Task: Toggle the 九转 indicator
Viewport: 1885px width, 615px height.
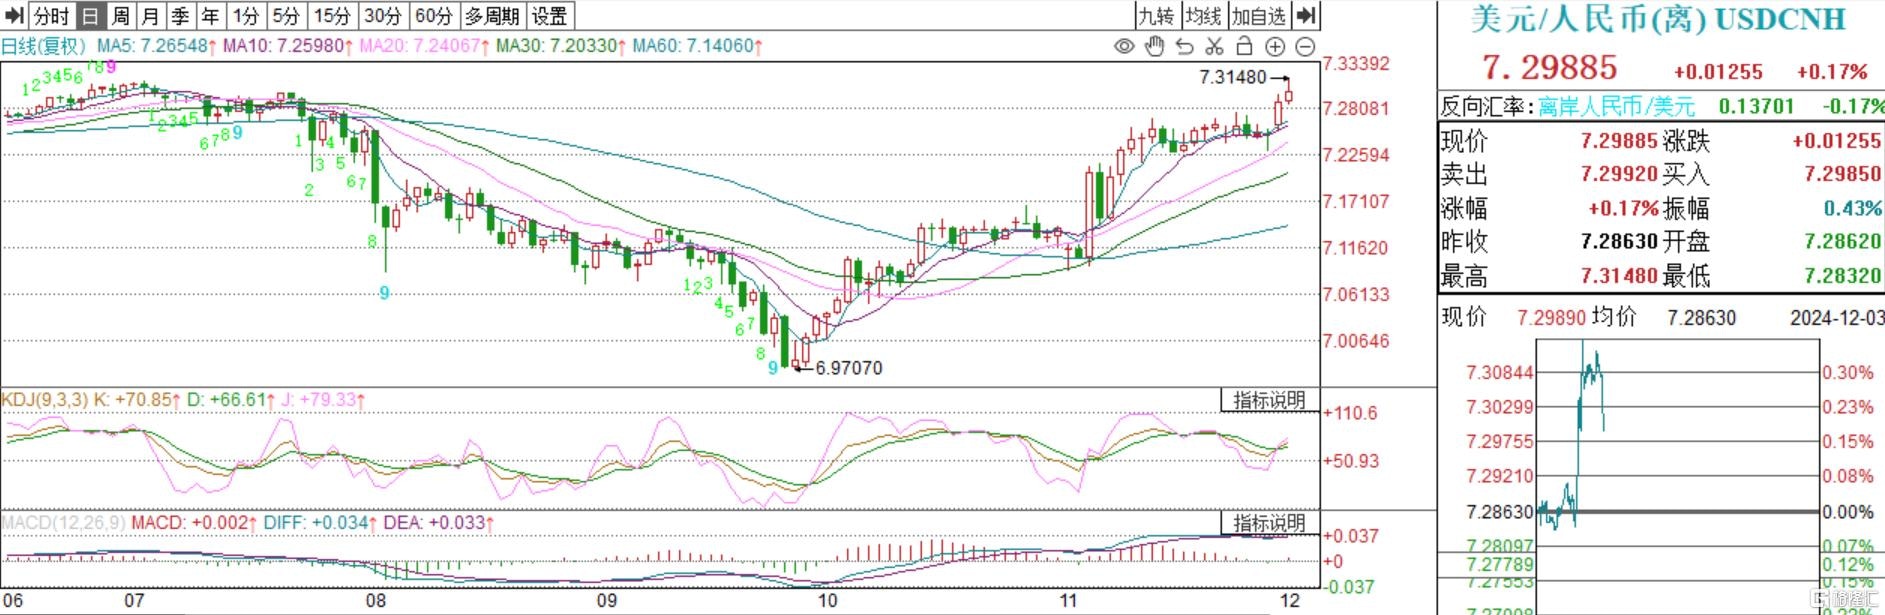Action: 1156,16
